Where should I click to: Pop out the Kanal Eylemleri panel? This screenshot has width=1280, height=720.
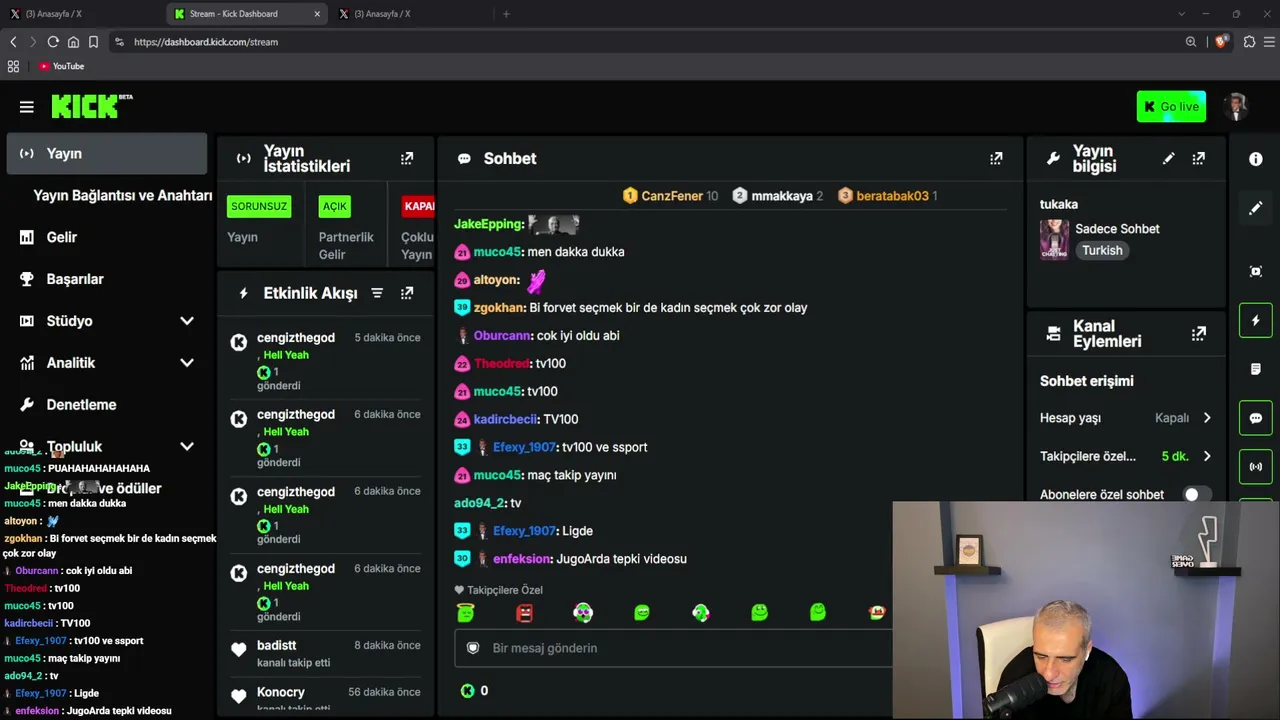[1199, 333]
